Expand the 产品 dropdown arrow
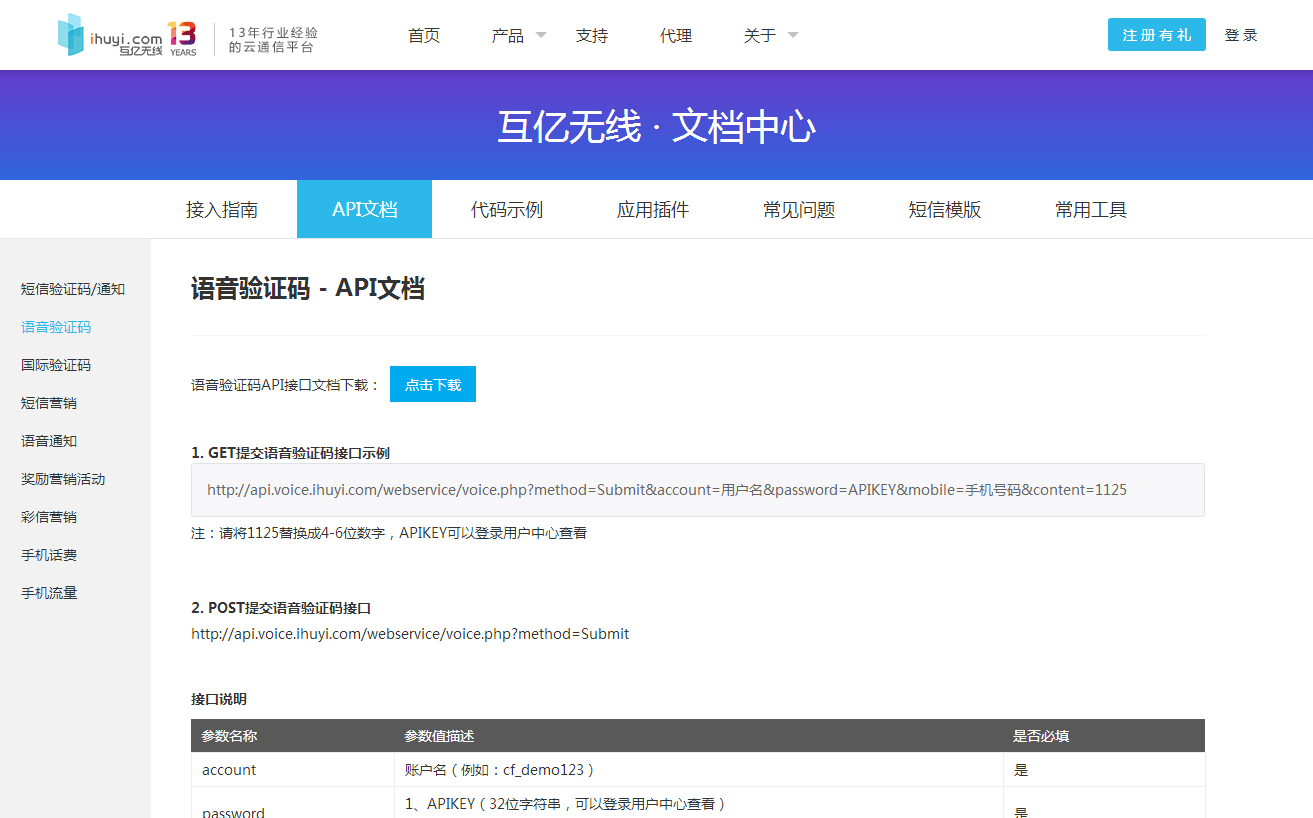 [541, 35]
